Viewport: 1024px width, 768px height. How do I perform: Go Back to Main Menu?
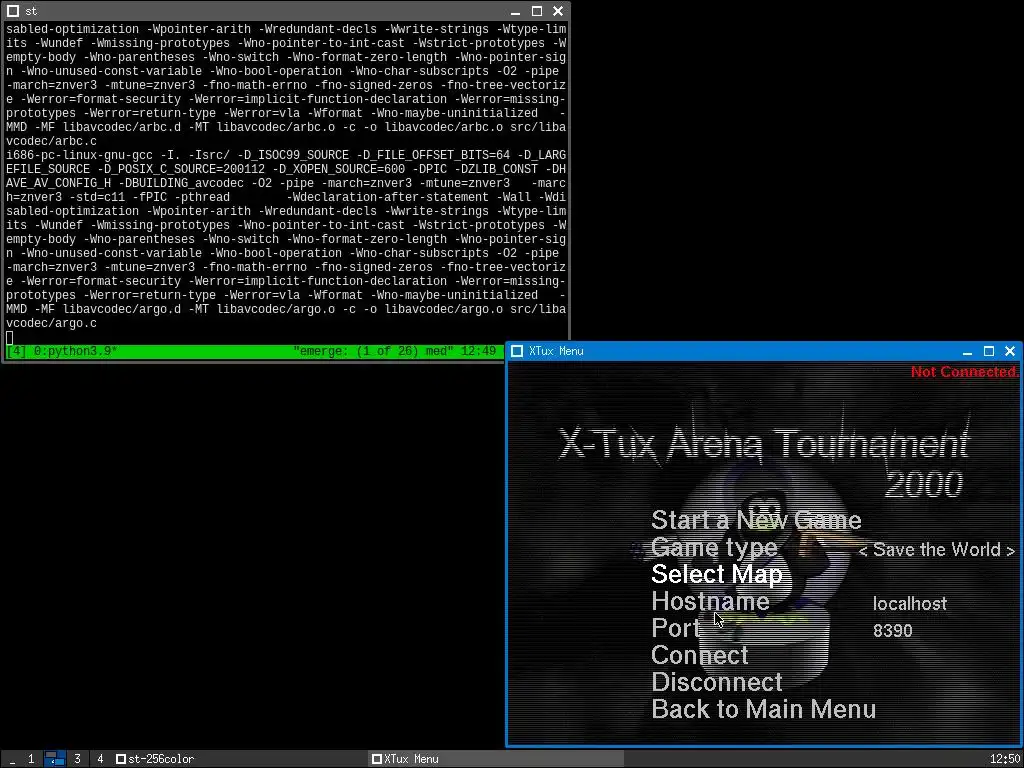(x=763, y=709)
